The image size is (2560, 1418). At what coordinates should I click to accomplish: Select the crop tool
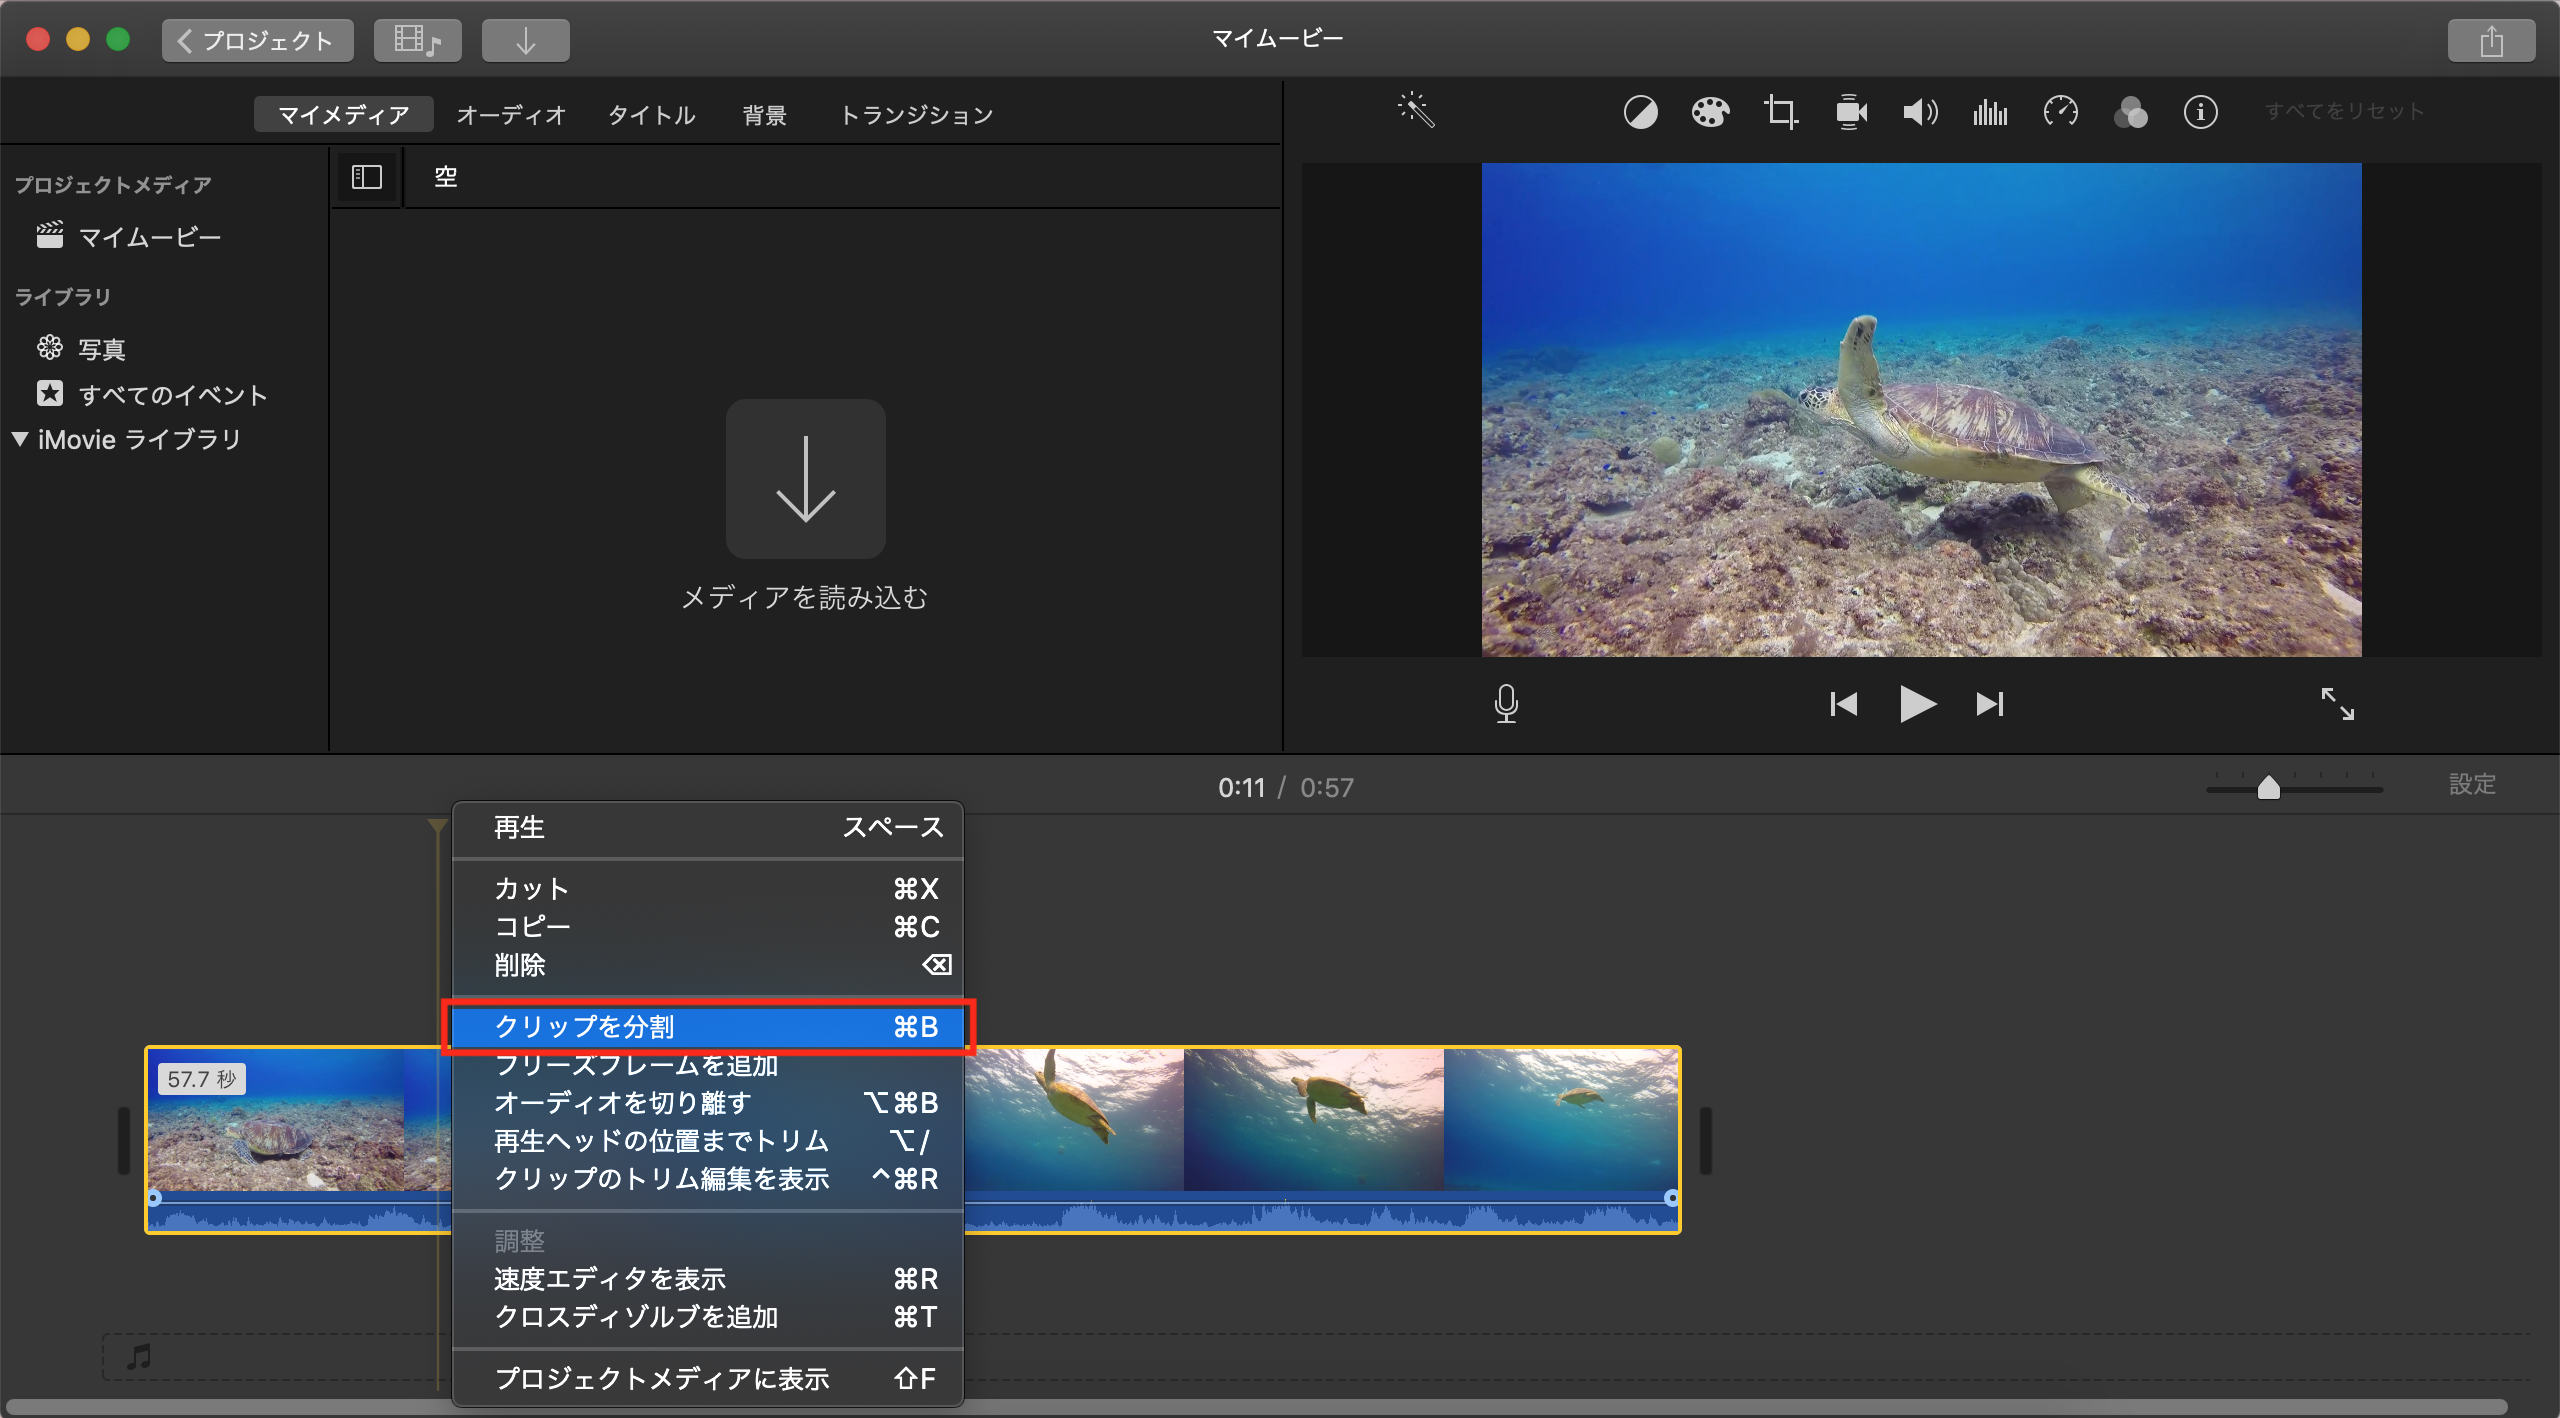click(1780, 112)
